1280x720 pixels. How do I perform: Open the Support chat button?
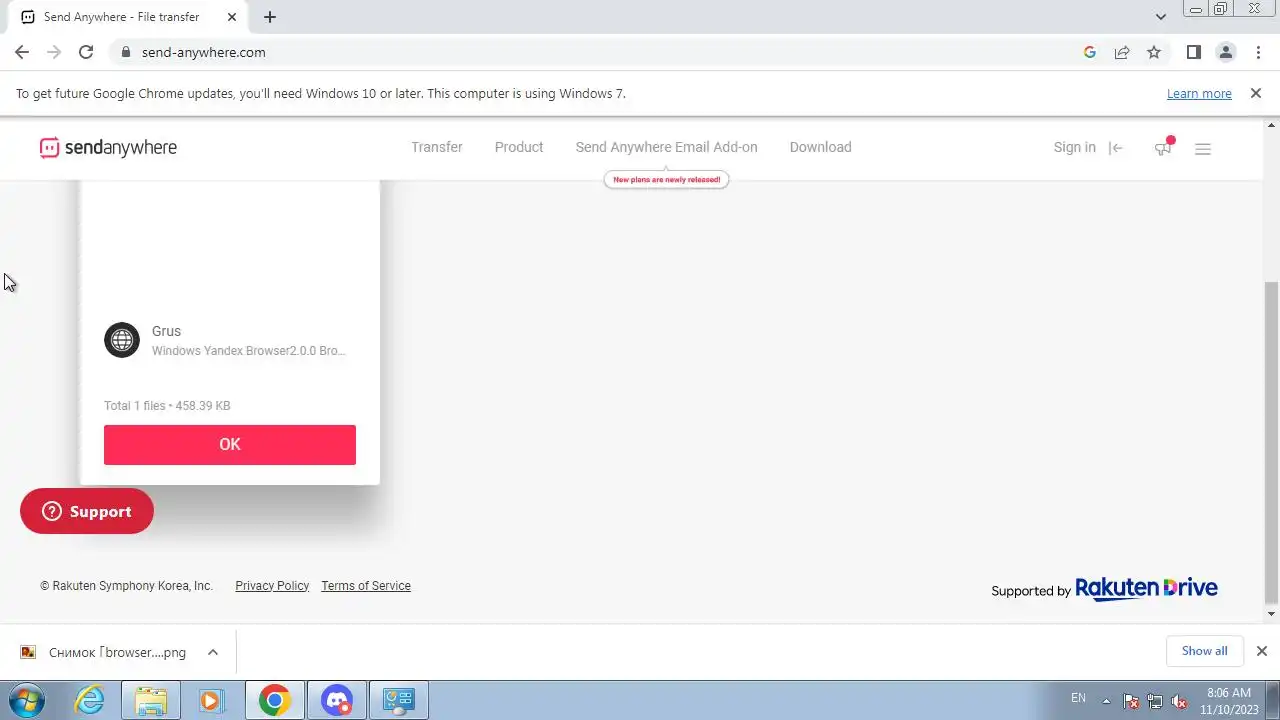(x=87, y=511)
